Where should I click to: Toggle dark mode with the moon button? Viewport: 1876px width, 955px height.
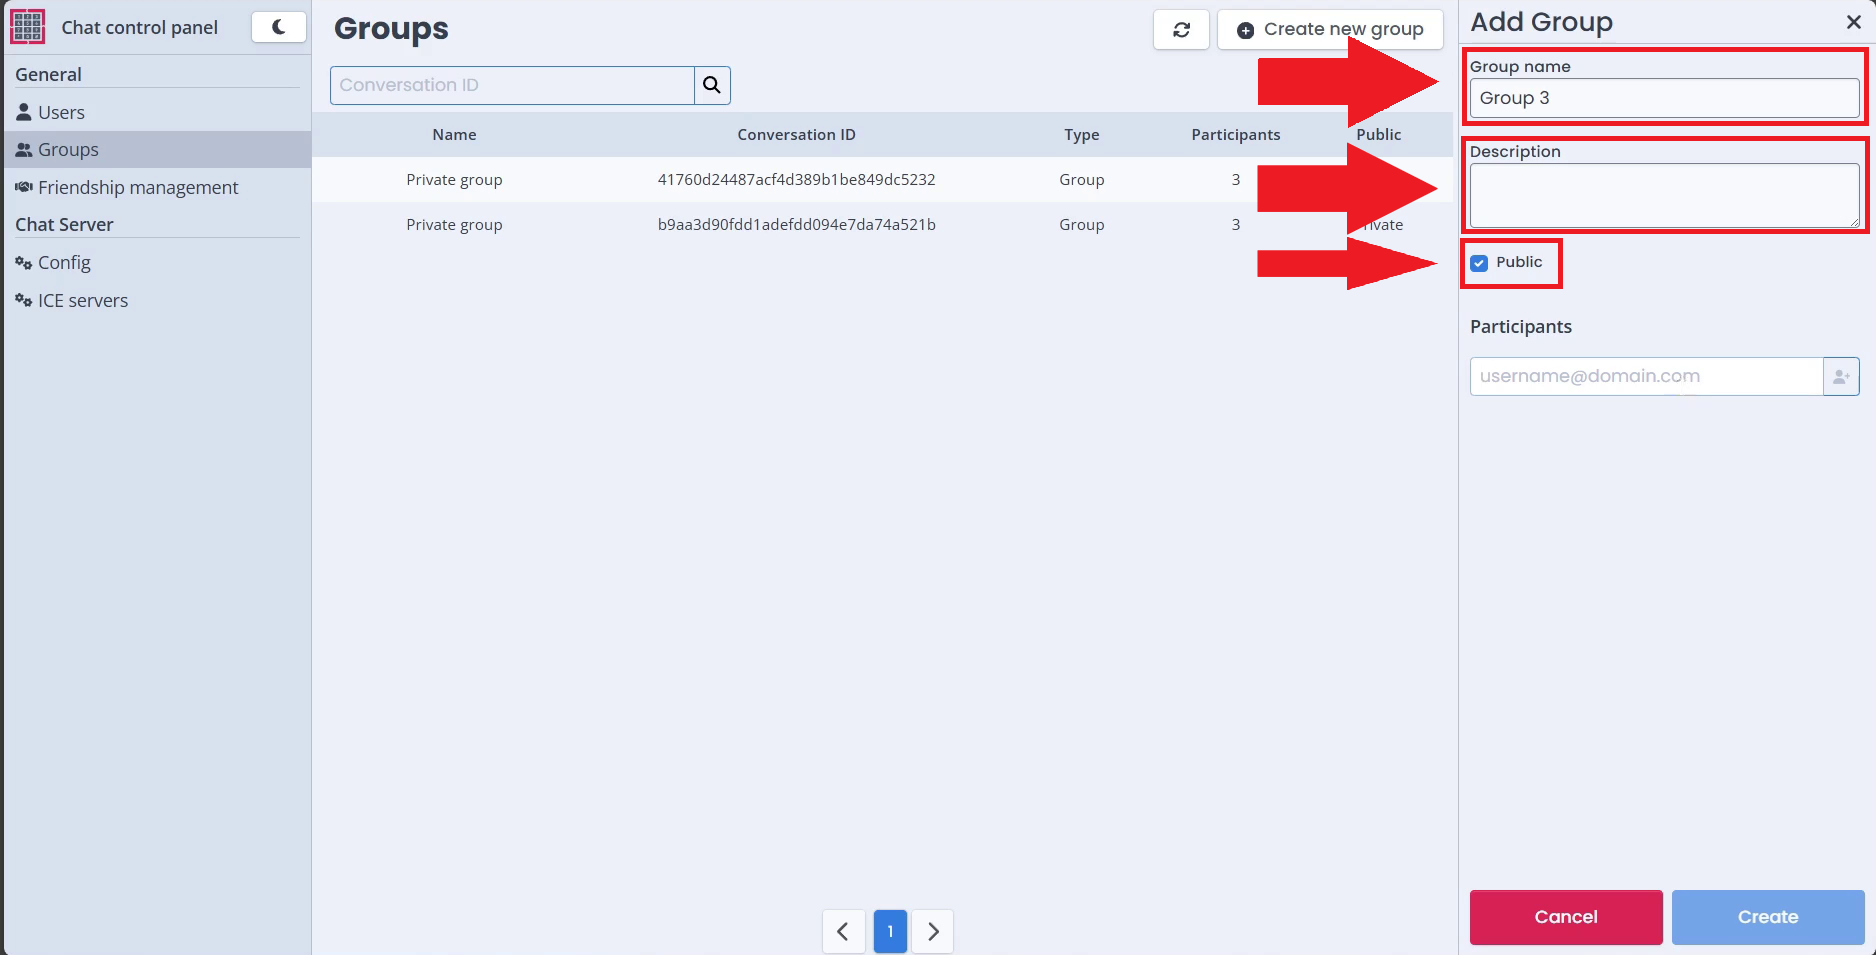[278, 27]
